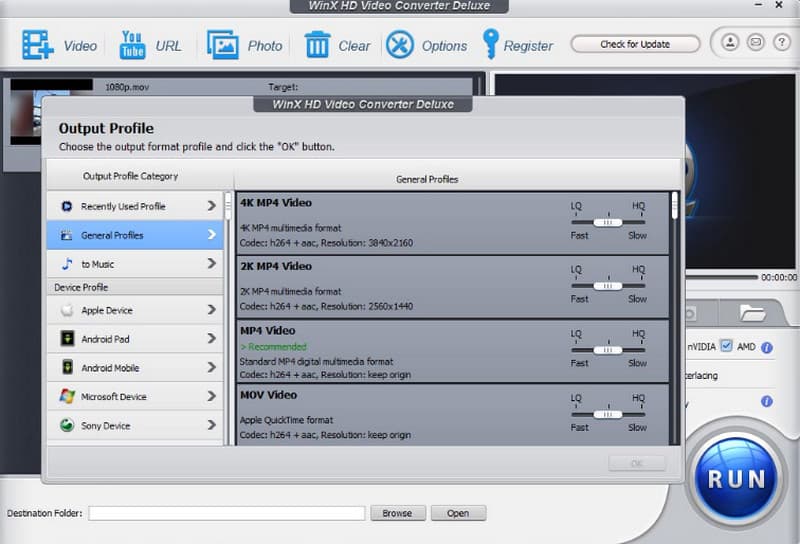Expand Recently Used Profile arrow
Screen dimensions: 800x544
click(212, 206)
